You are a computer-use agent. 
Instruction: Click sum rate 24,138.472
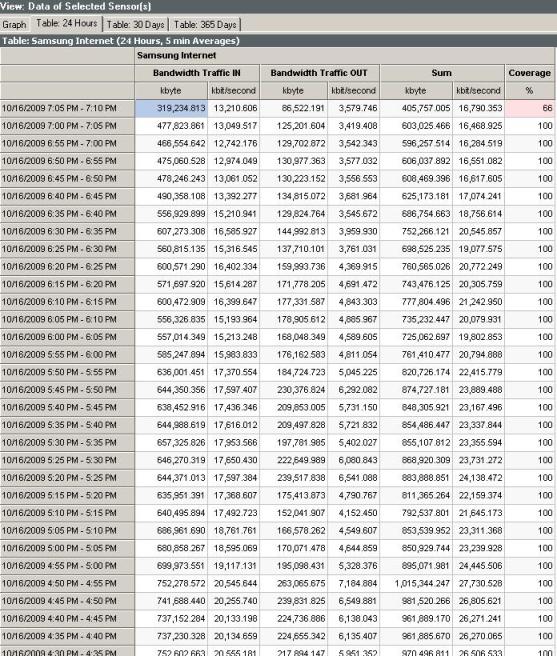[480, 477]
